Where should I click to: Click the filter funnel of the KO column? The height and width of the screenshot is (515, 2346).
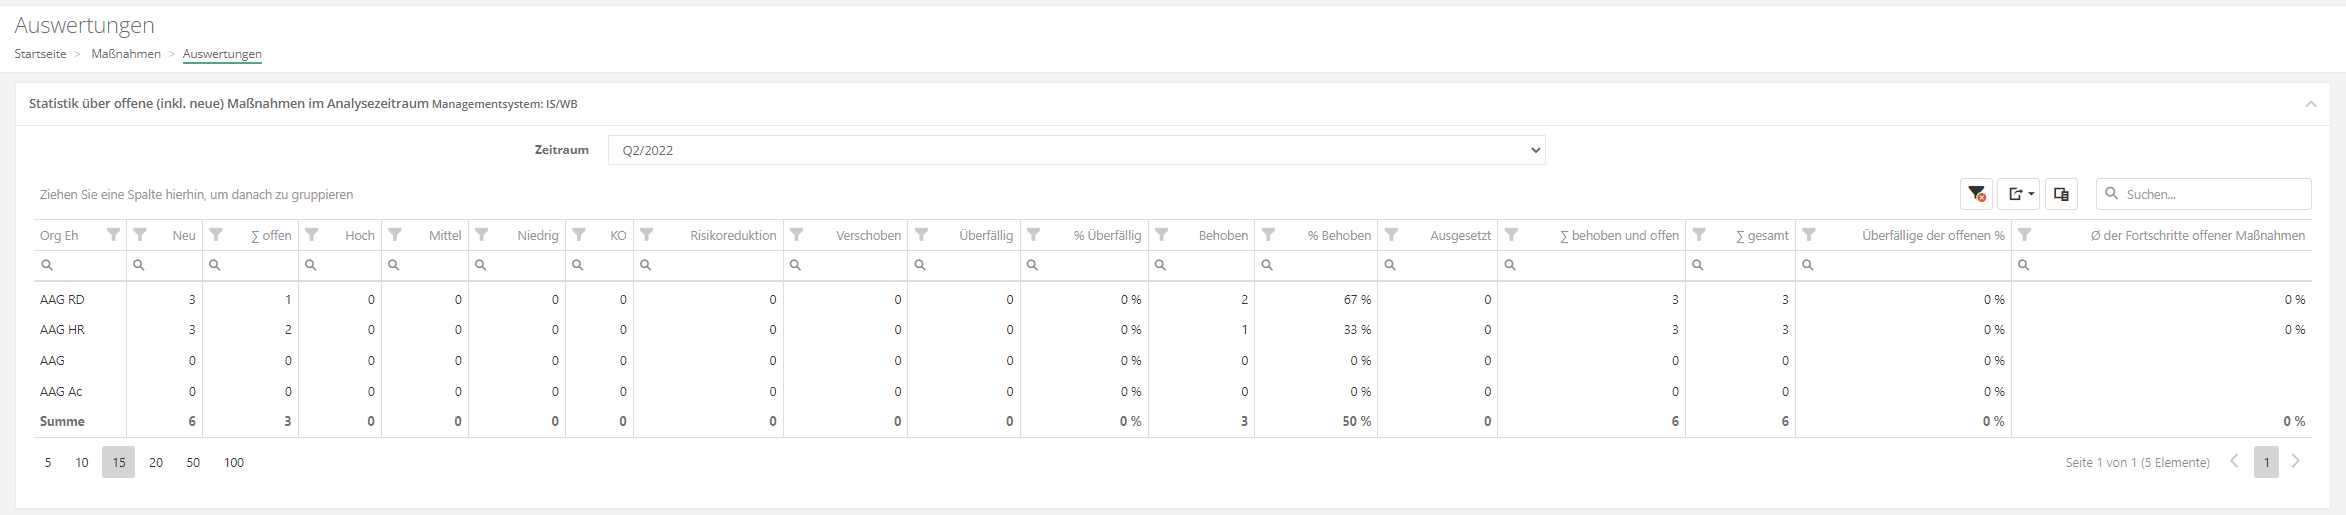[579, 235]
